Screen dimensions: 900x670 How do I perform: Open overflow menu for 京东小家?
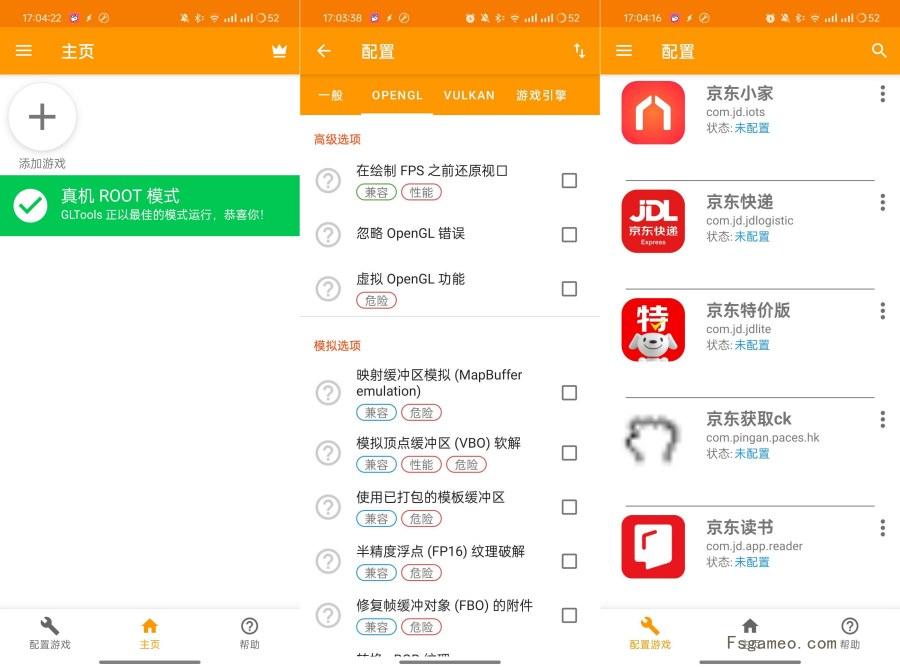pyautogui.click(x=882, y=94)
